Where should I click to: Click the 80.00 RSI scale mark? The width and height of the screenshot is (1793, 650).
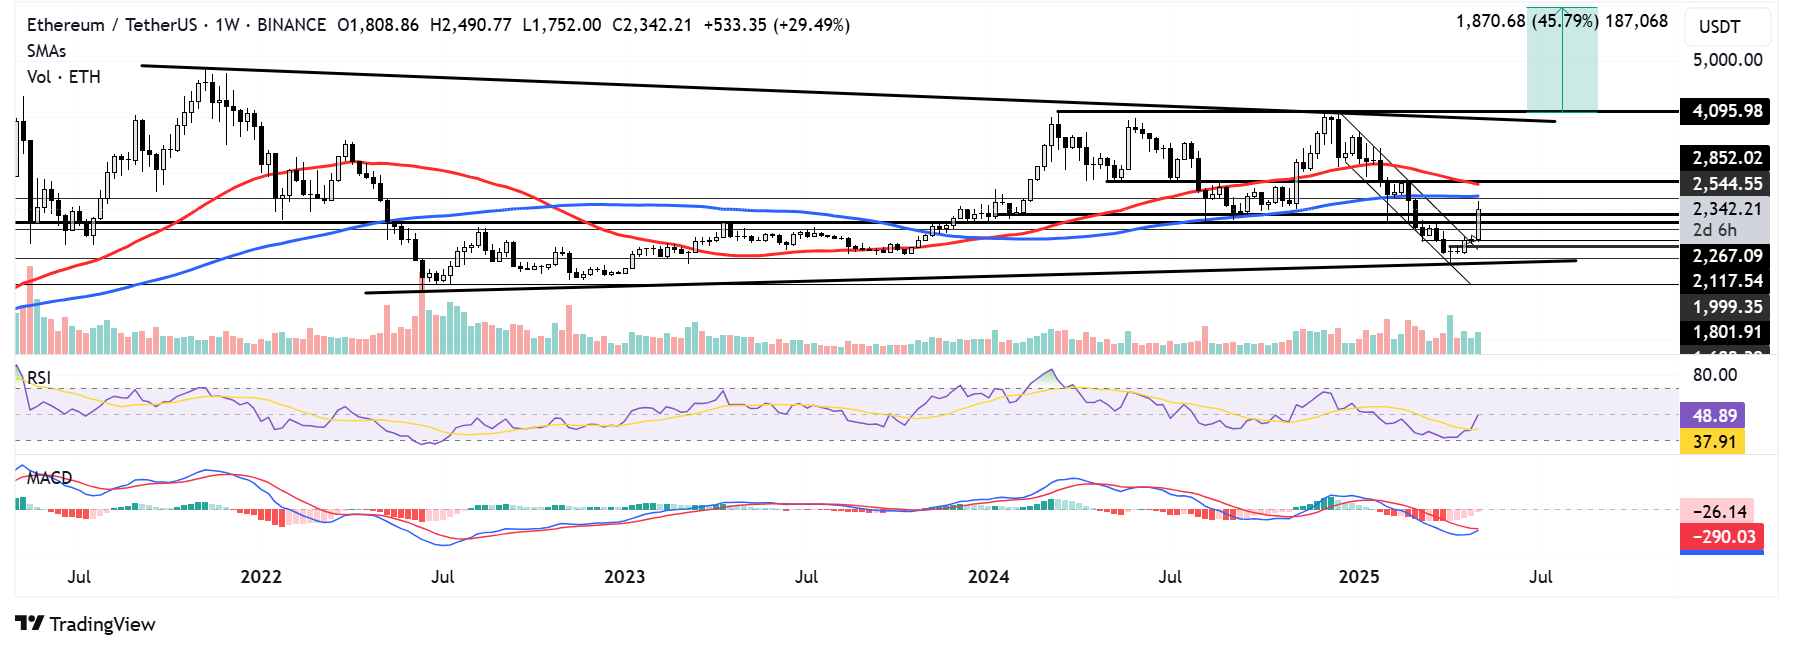[x=1715, y=375]
